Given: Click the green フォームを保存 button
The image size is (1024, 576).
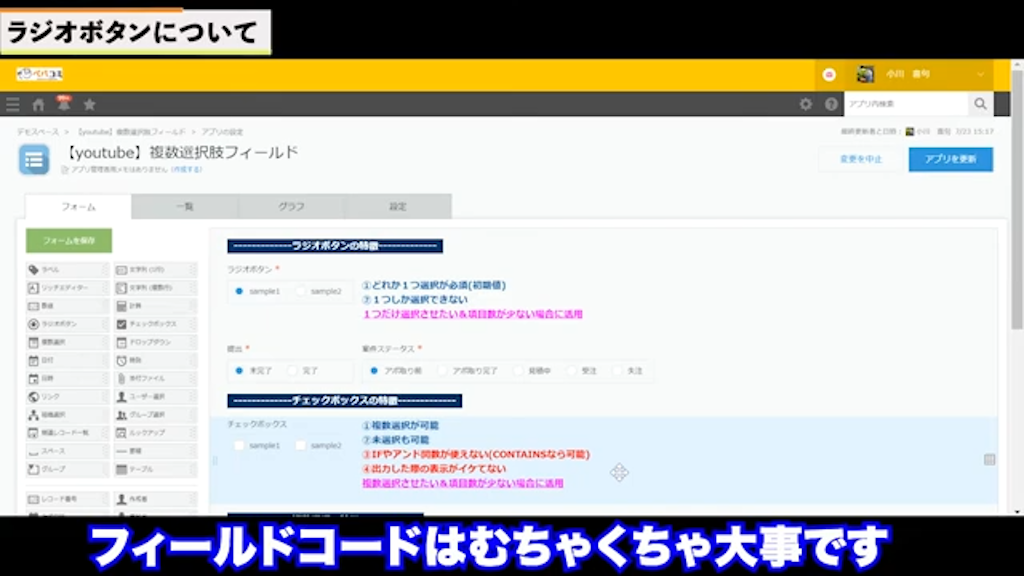Looking at the screenshot, I should [68, 241].
